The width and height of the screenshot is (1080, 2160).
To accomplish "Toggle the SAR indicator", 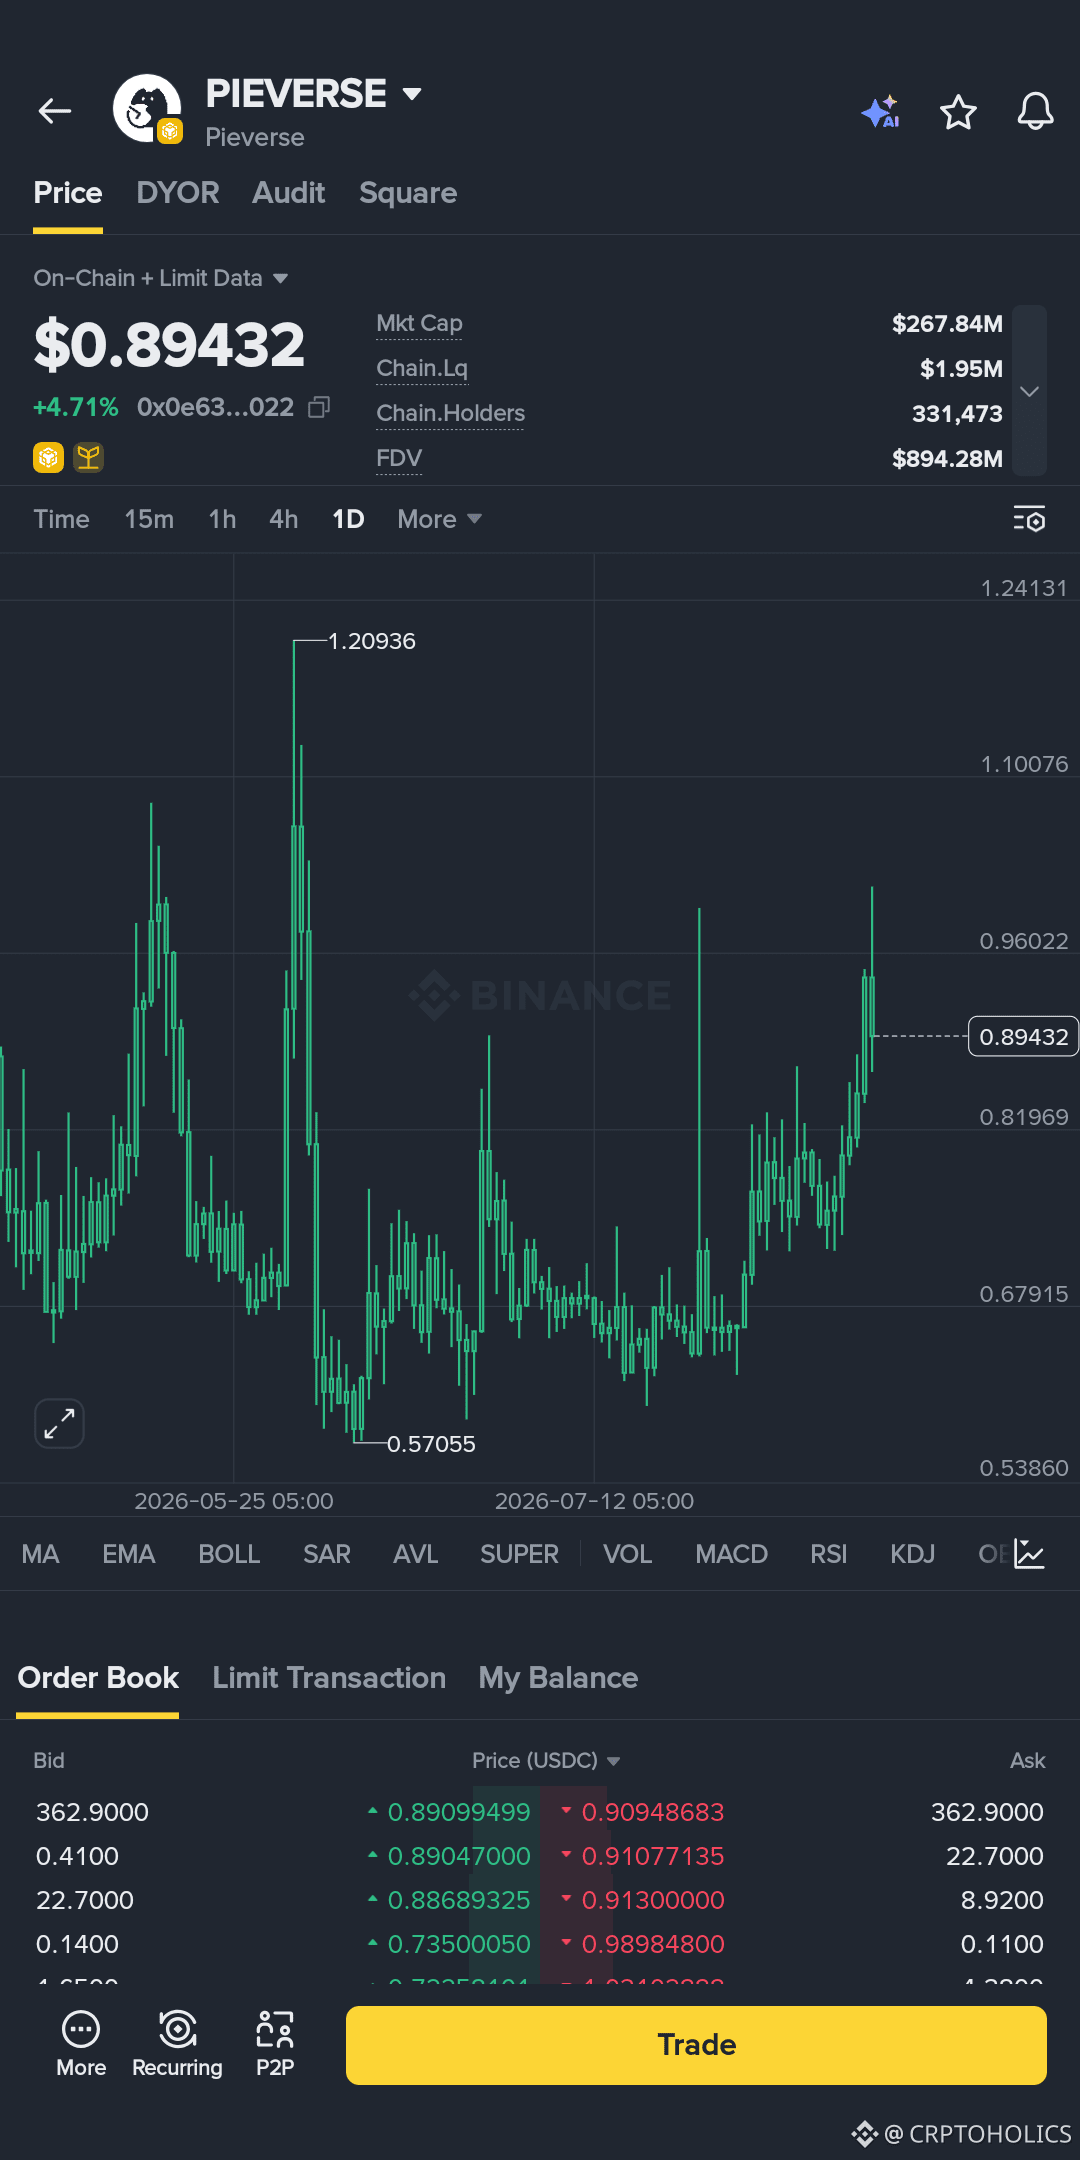I will [327, 1554].
